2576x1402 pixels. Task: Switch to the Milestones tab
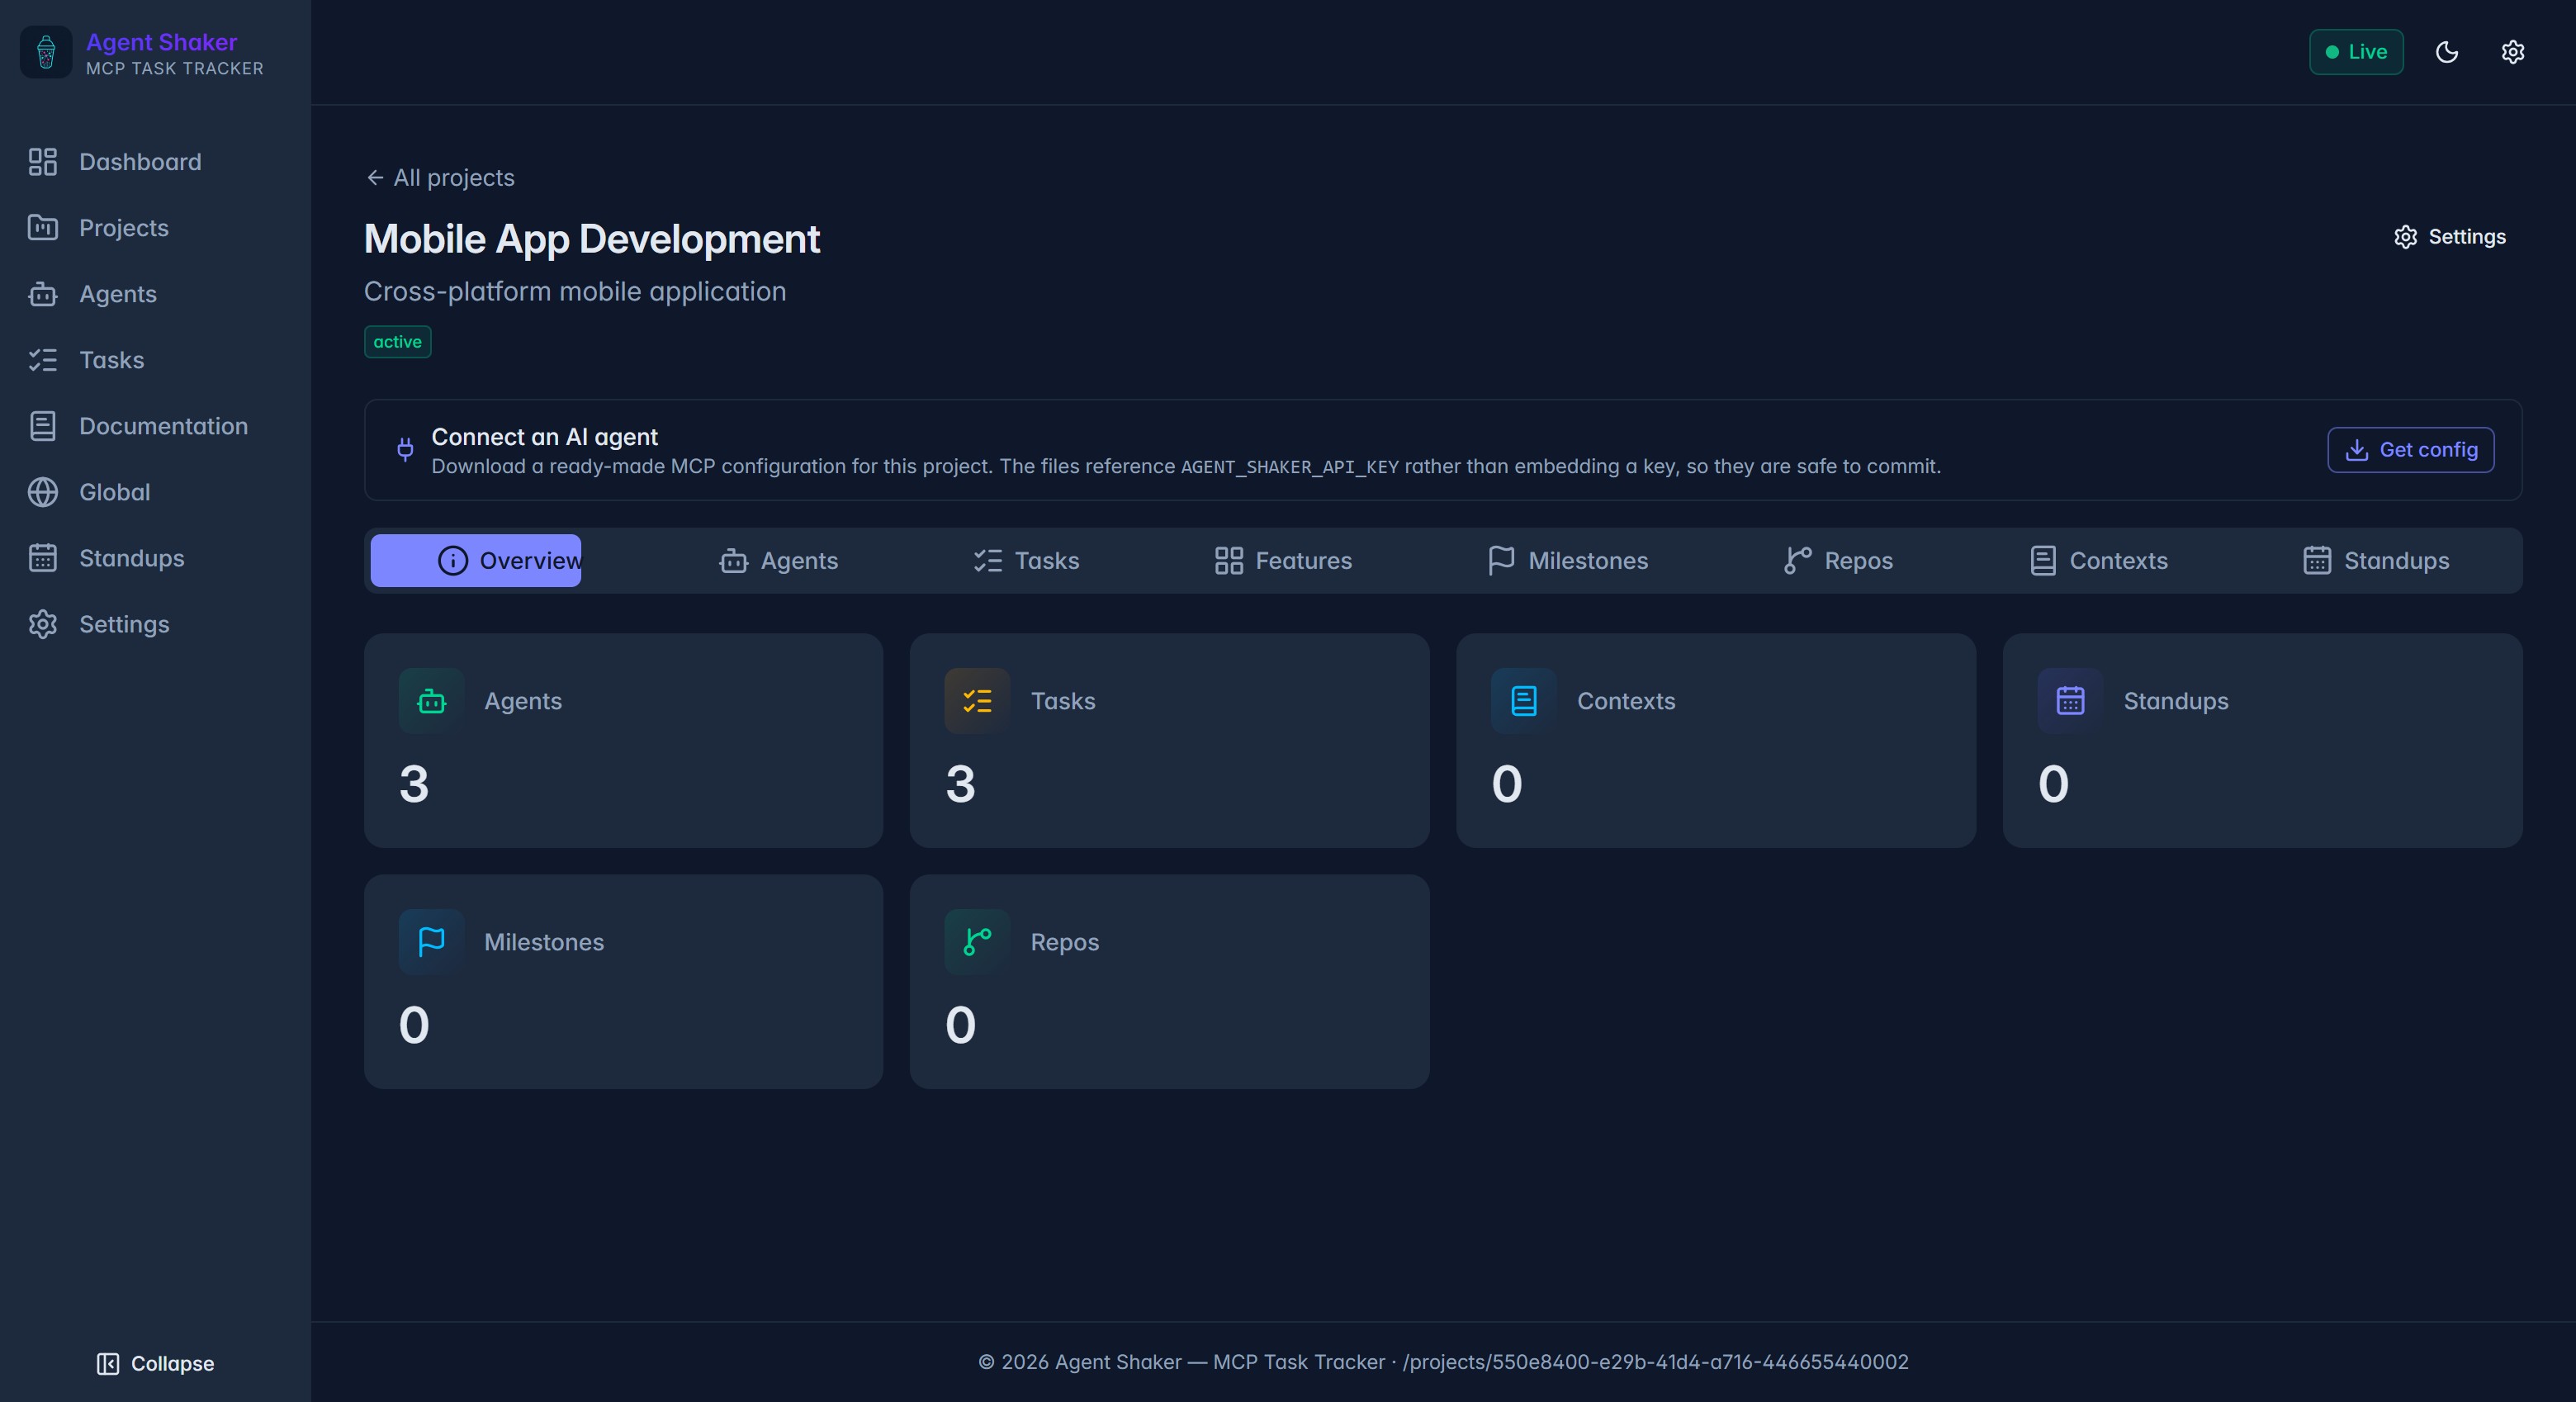(x=1568, y=561)
